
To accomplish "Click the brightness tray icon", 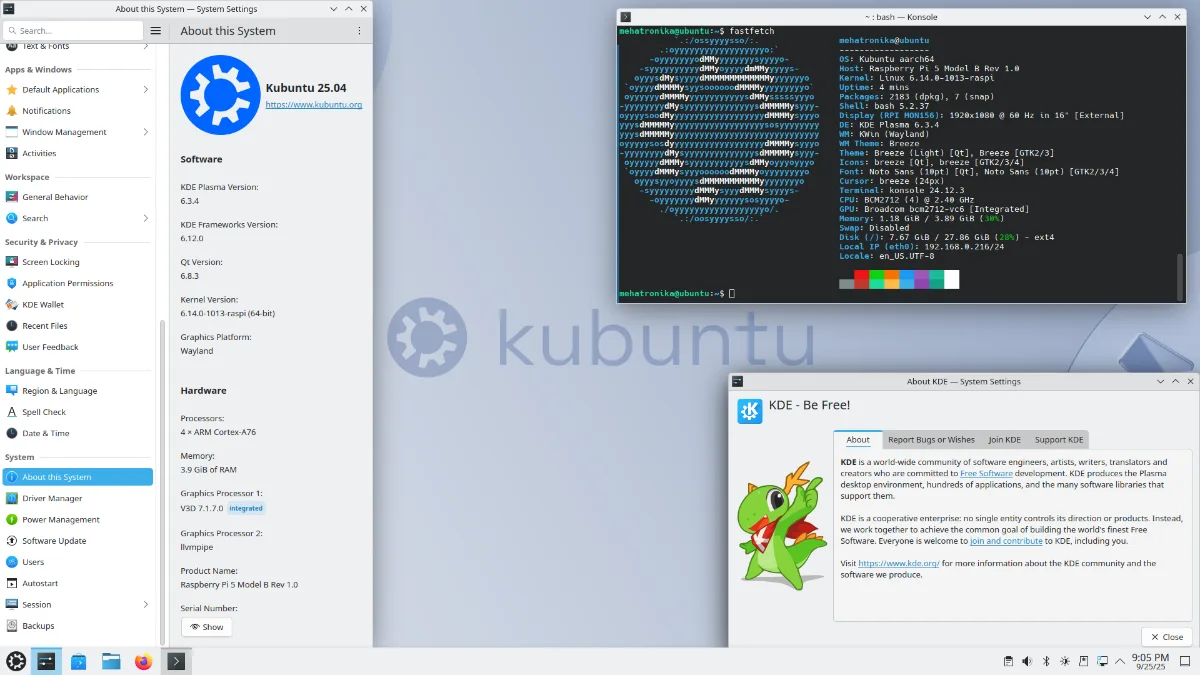I will (x=1066, y=661).
